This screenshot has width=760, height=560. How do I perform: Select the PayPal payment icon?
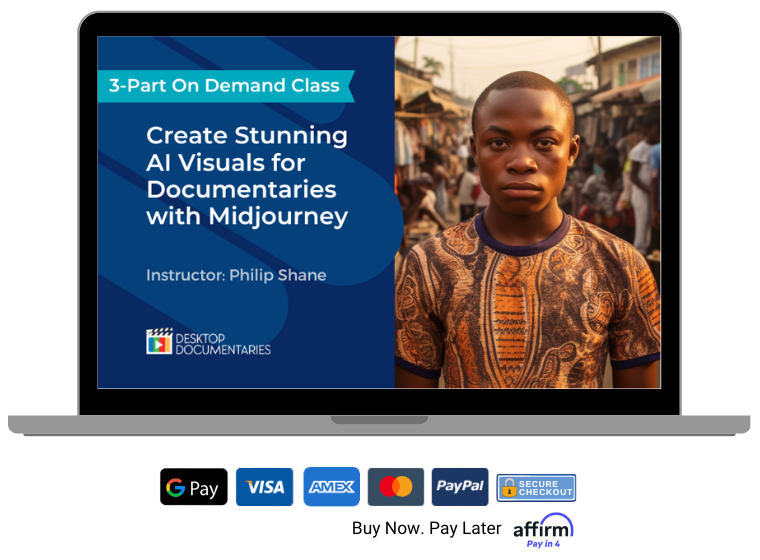click(x=460, y=487)
